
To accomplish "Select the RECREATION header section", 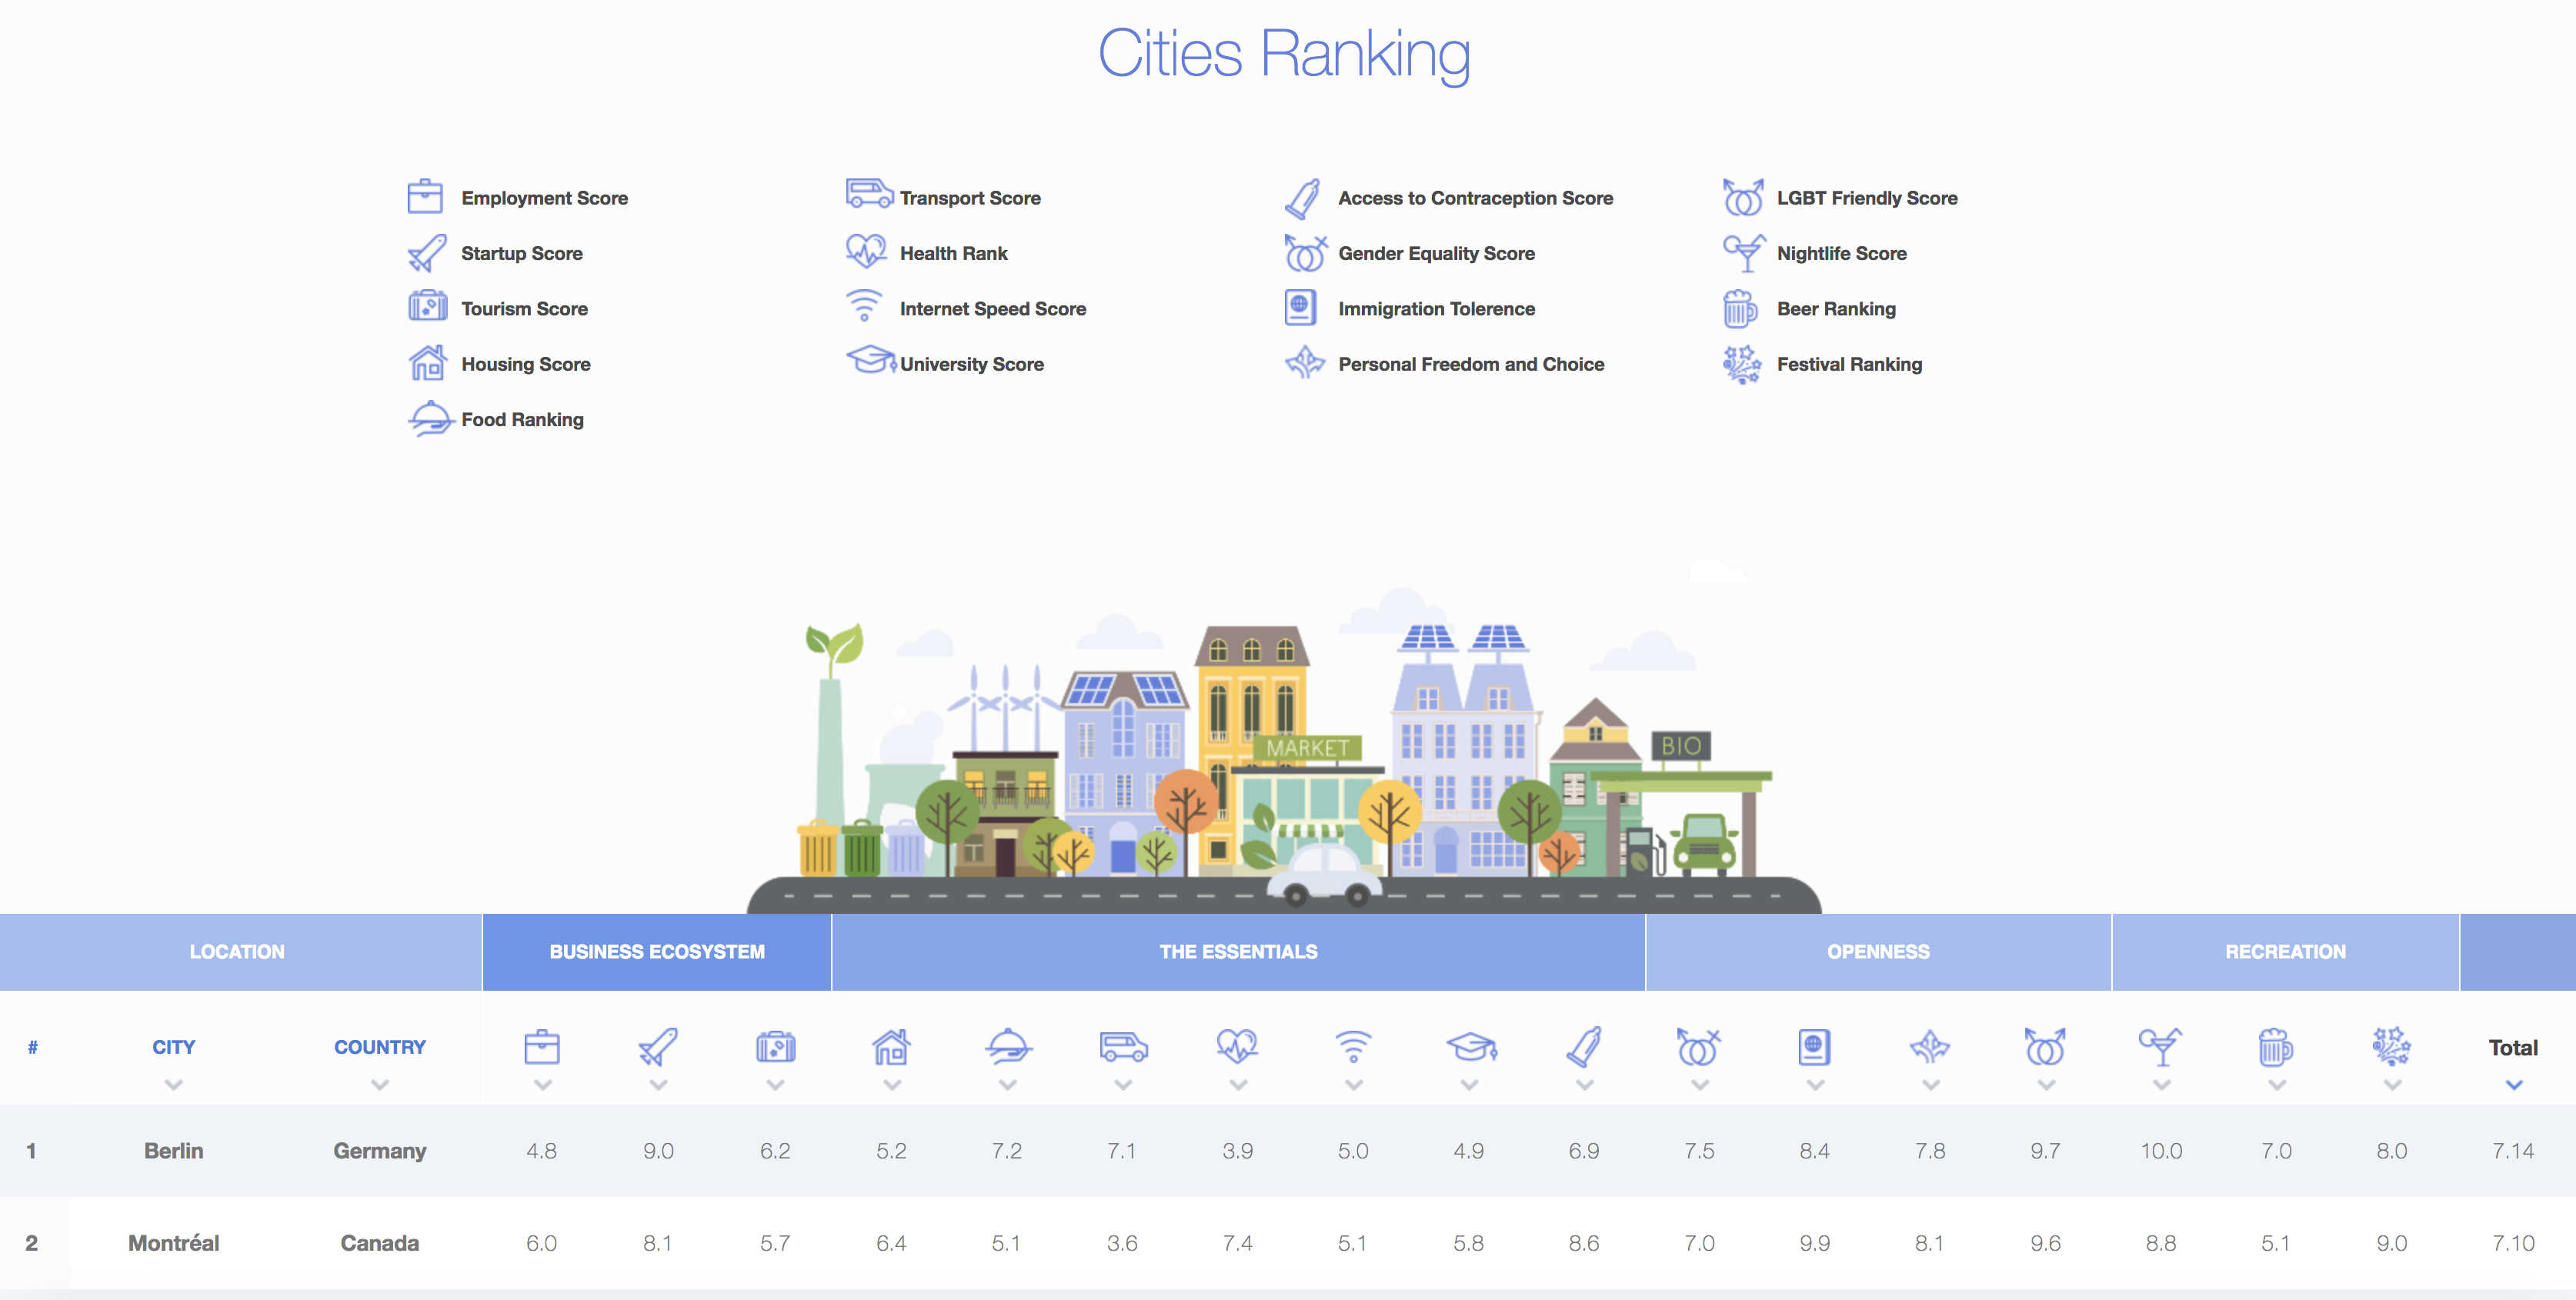I will coord(2285,952).
